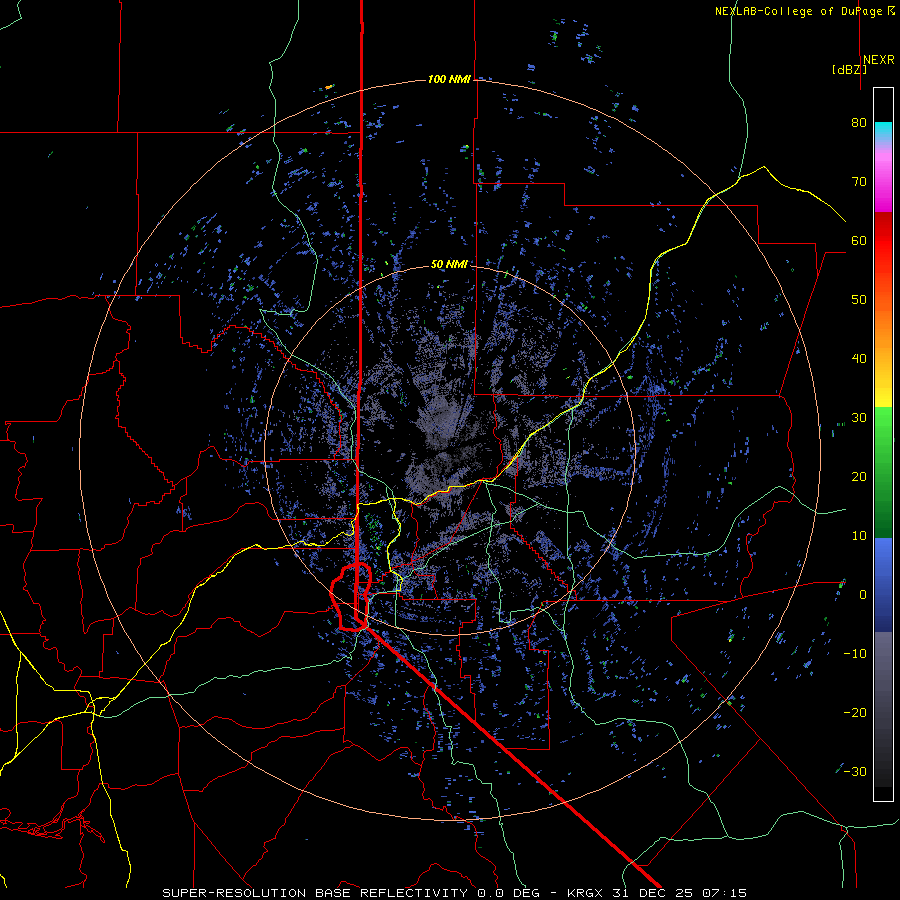Viewport: 900px width, 900px height.
Task: Click the positive 10 value on the dBZ scale
Action: pyautogui.click(x=859, y=536)
